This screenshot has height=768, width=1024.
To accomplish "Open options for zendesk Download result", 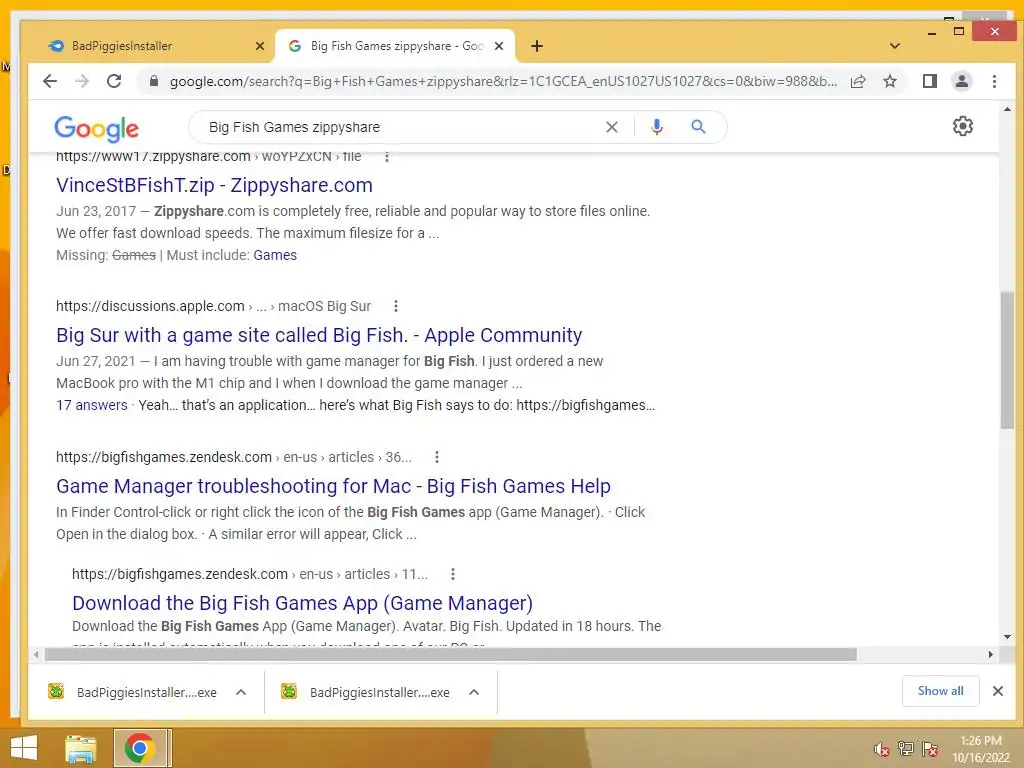I will pyautogui.click(x=453, y=574).
